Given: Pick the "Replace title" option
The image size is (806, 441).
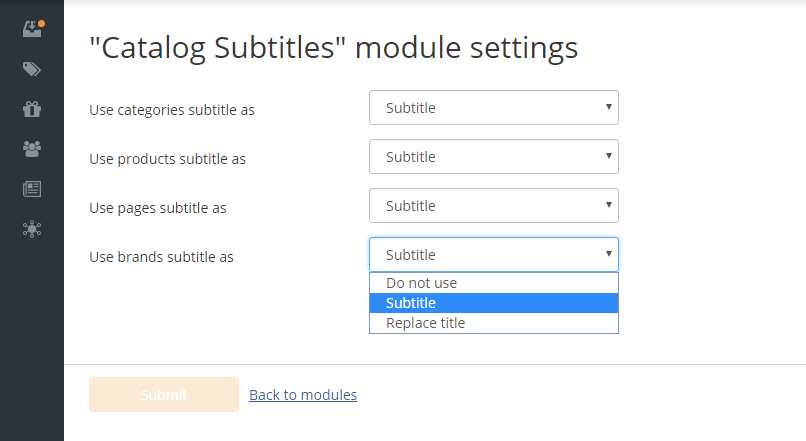Looking at the screenshot, I should point(493,323).
